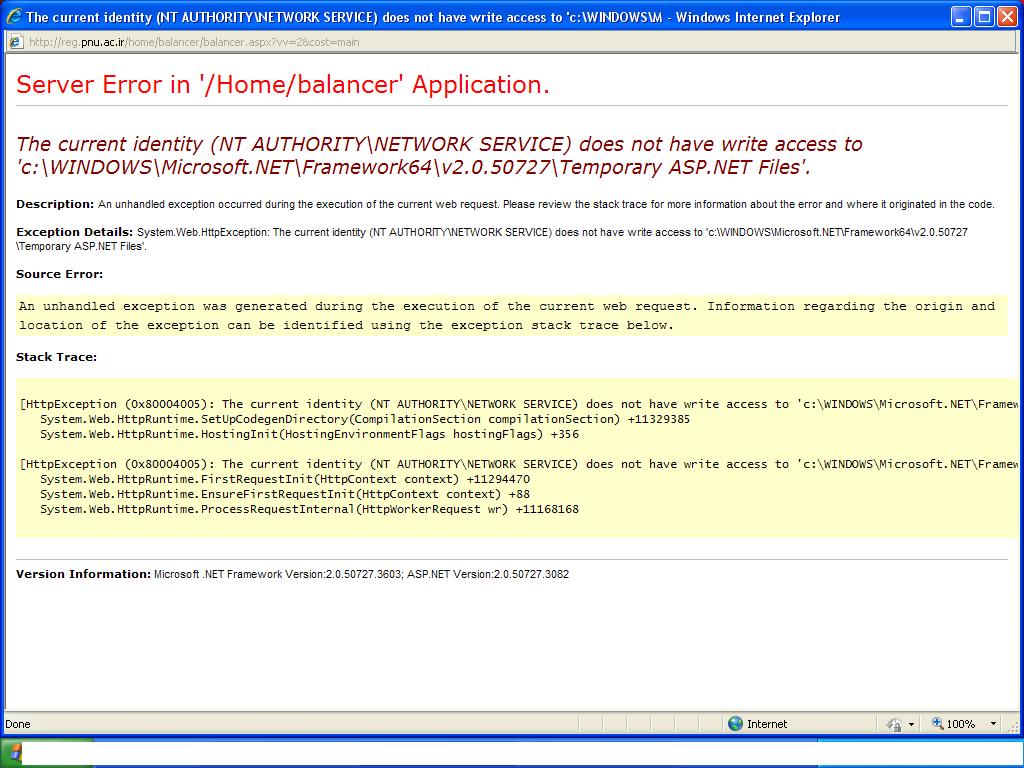This screenshot has height=768, width=1024.
Task: Click the FirstRequestInit stack trace line
Action: point(285,479)
